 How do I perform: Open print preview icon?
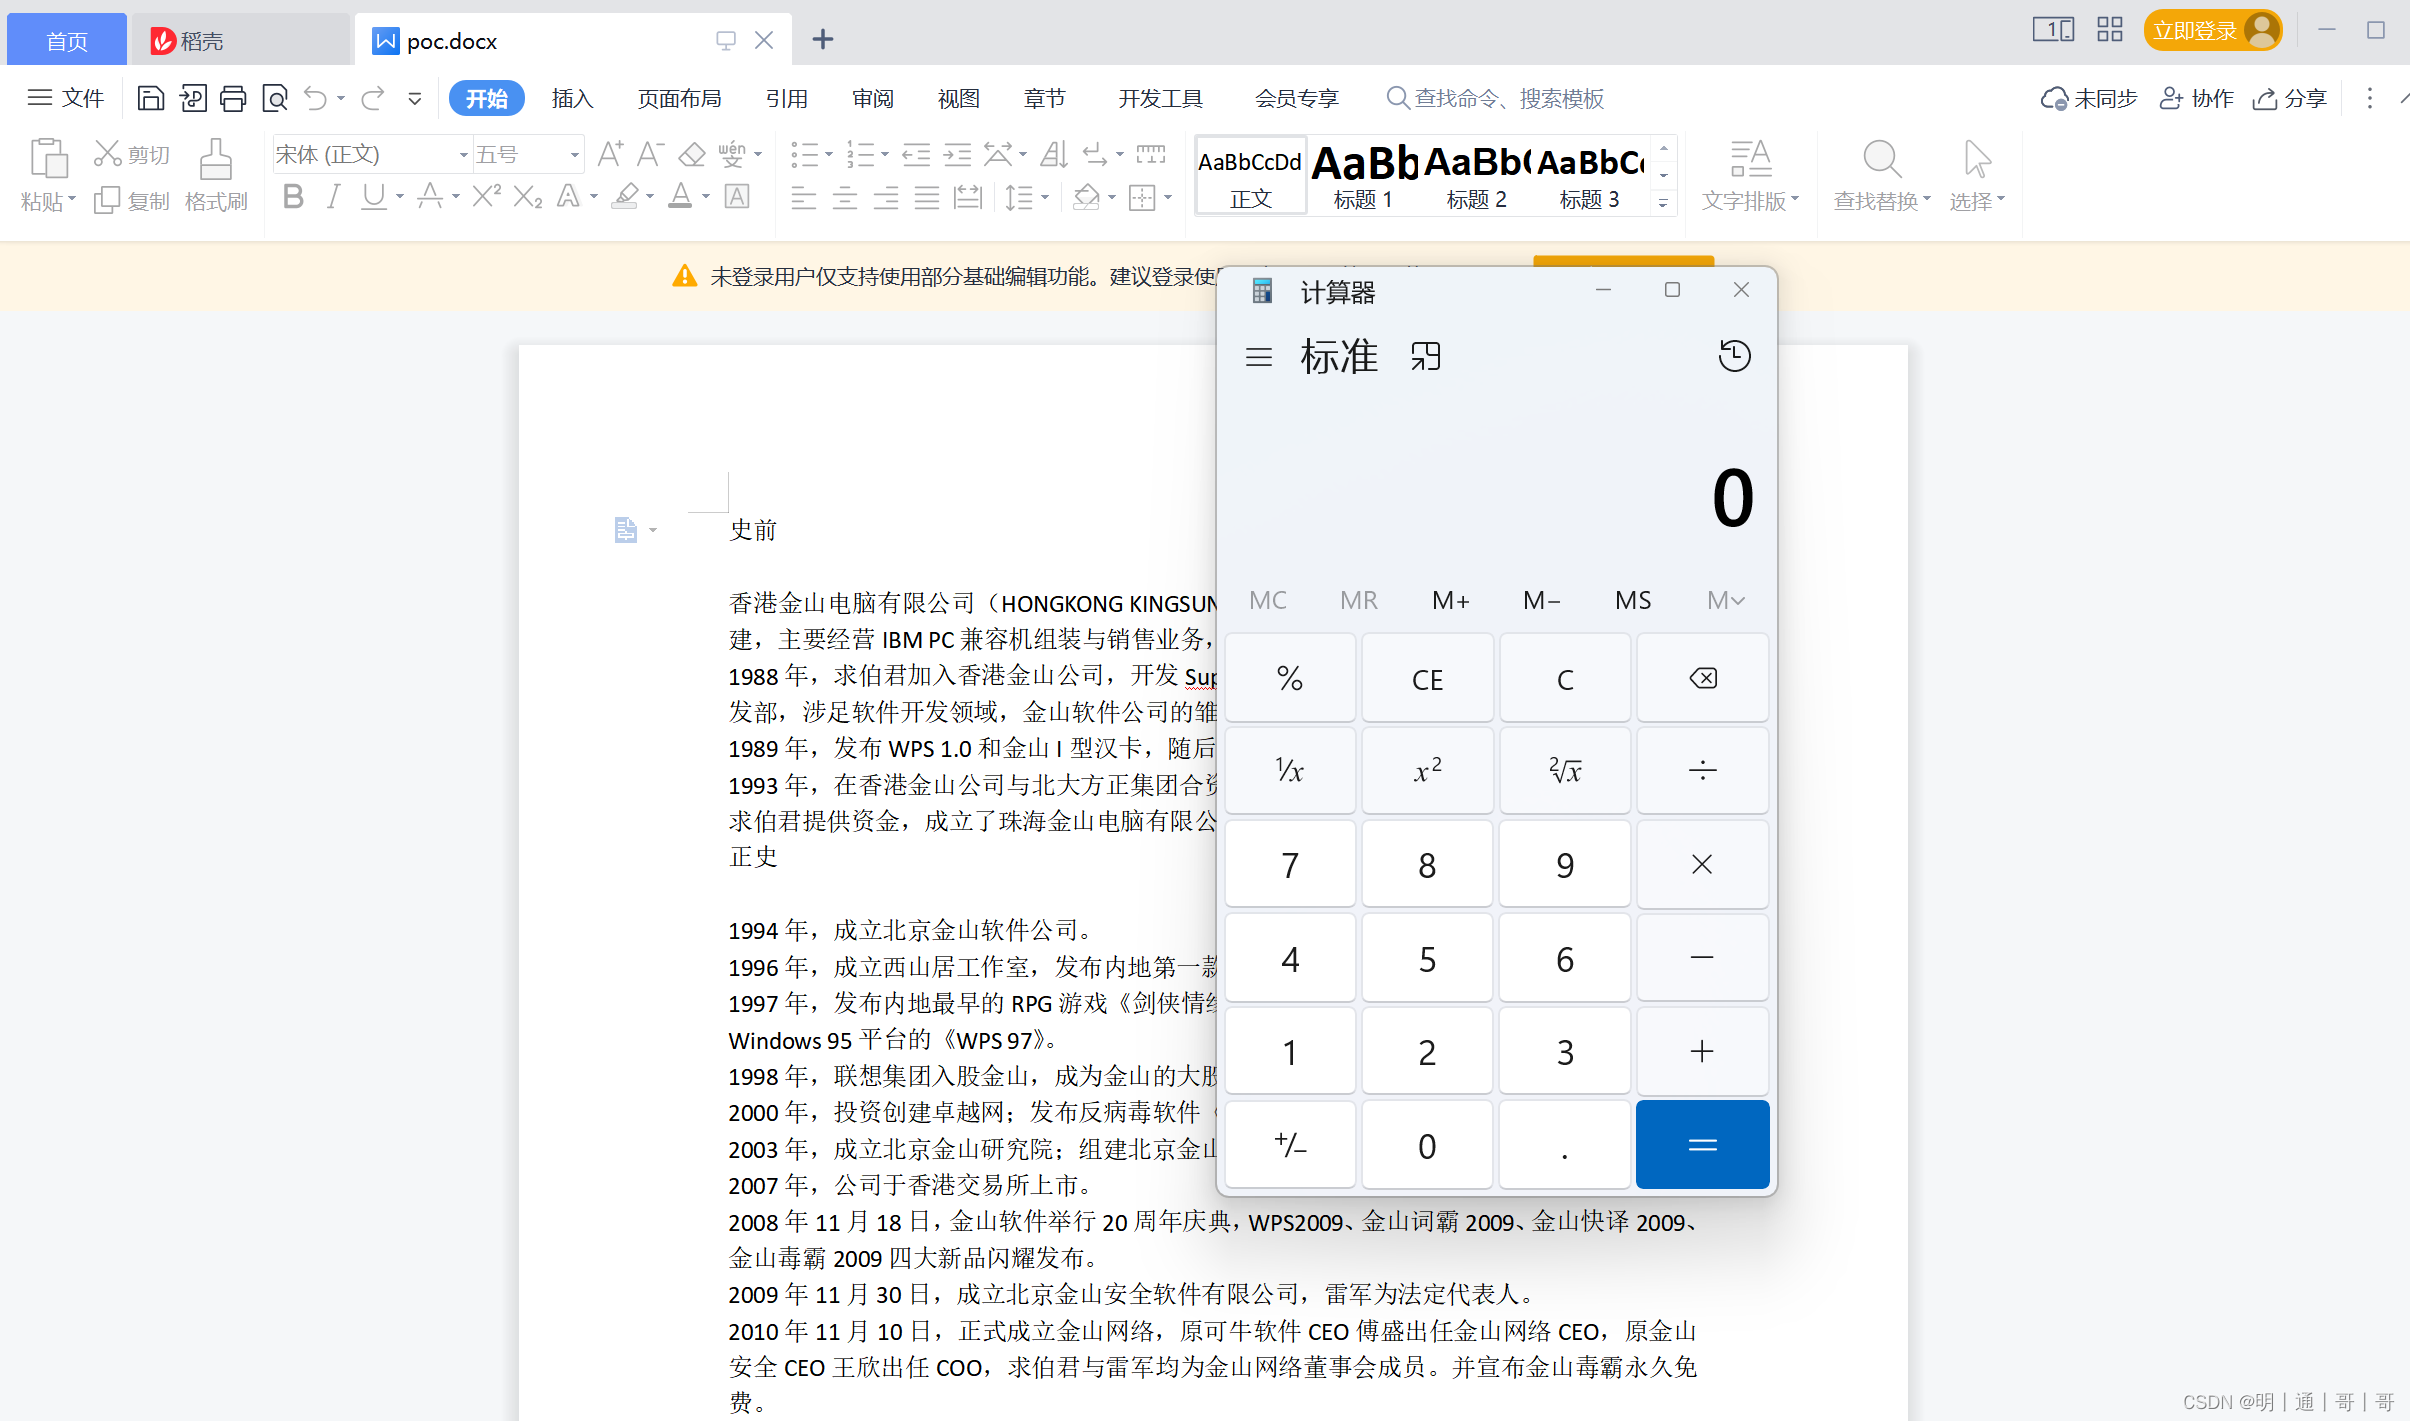click(274, 98)
